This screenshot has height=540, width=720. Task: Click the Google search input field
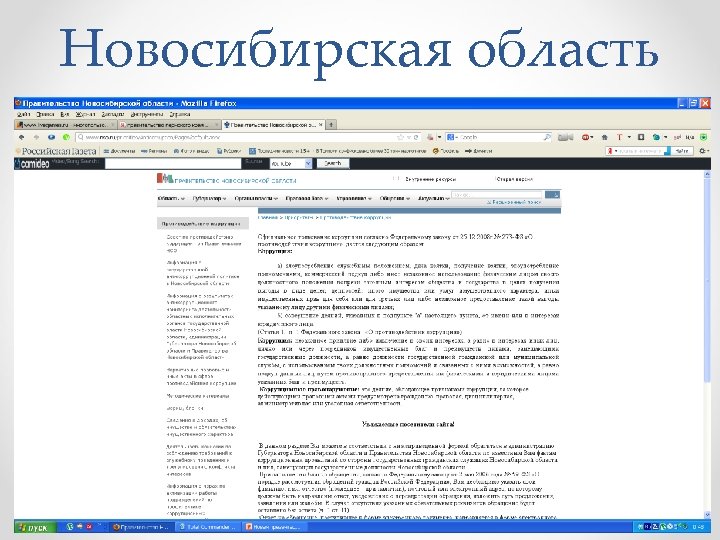pyautogui.click(x=501, y=137)
